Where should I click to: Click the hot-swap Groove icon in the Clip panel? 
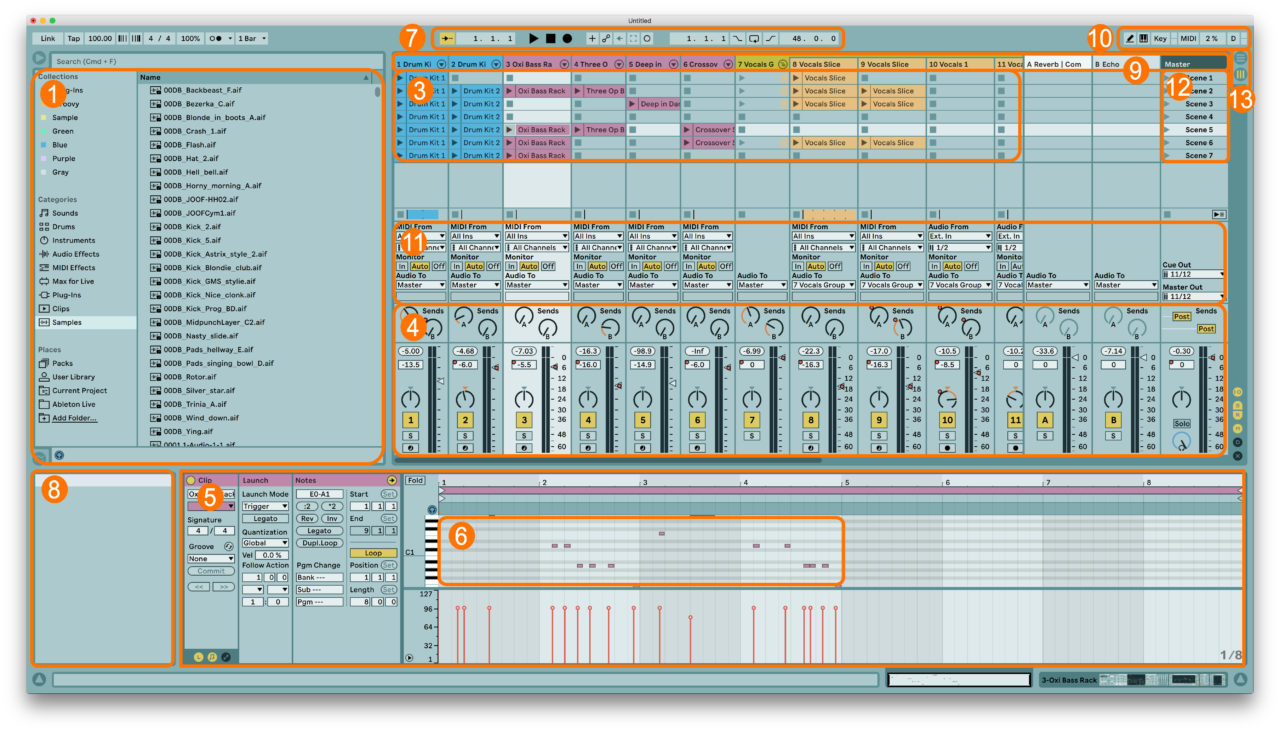[x=228, y=546]
